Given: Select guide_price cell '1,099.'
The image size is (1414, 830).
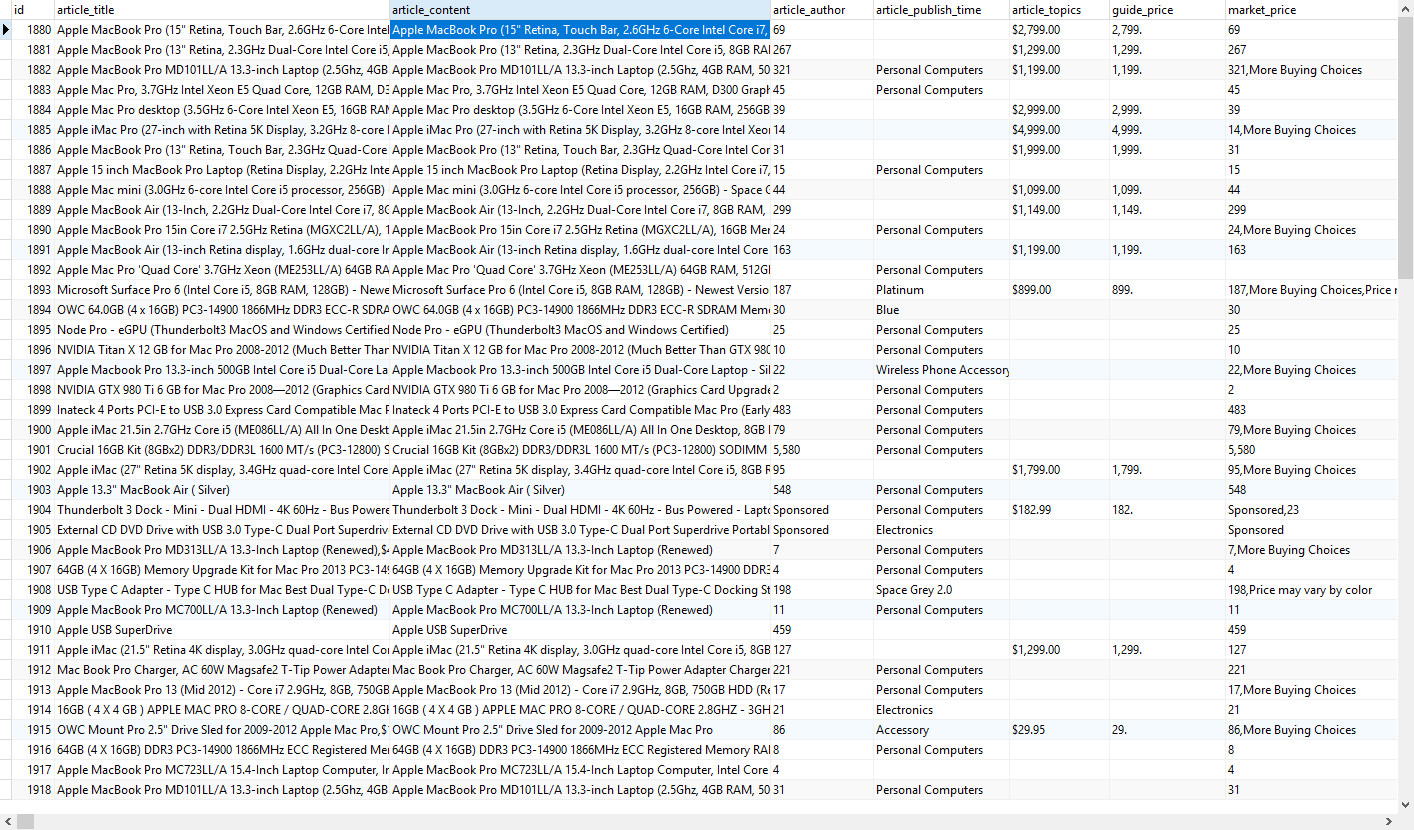Looking at the screenshot, I should [1167, 190].
